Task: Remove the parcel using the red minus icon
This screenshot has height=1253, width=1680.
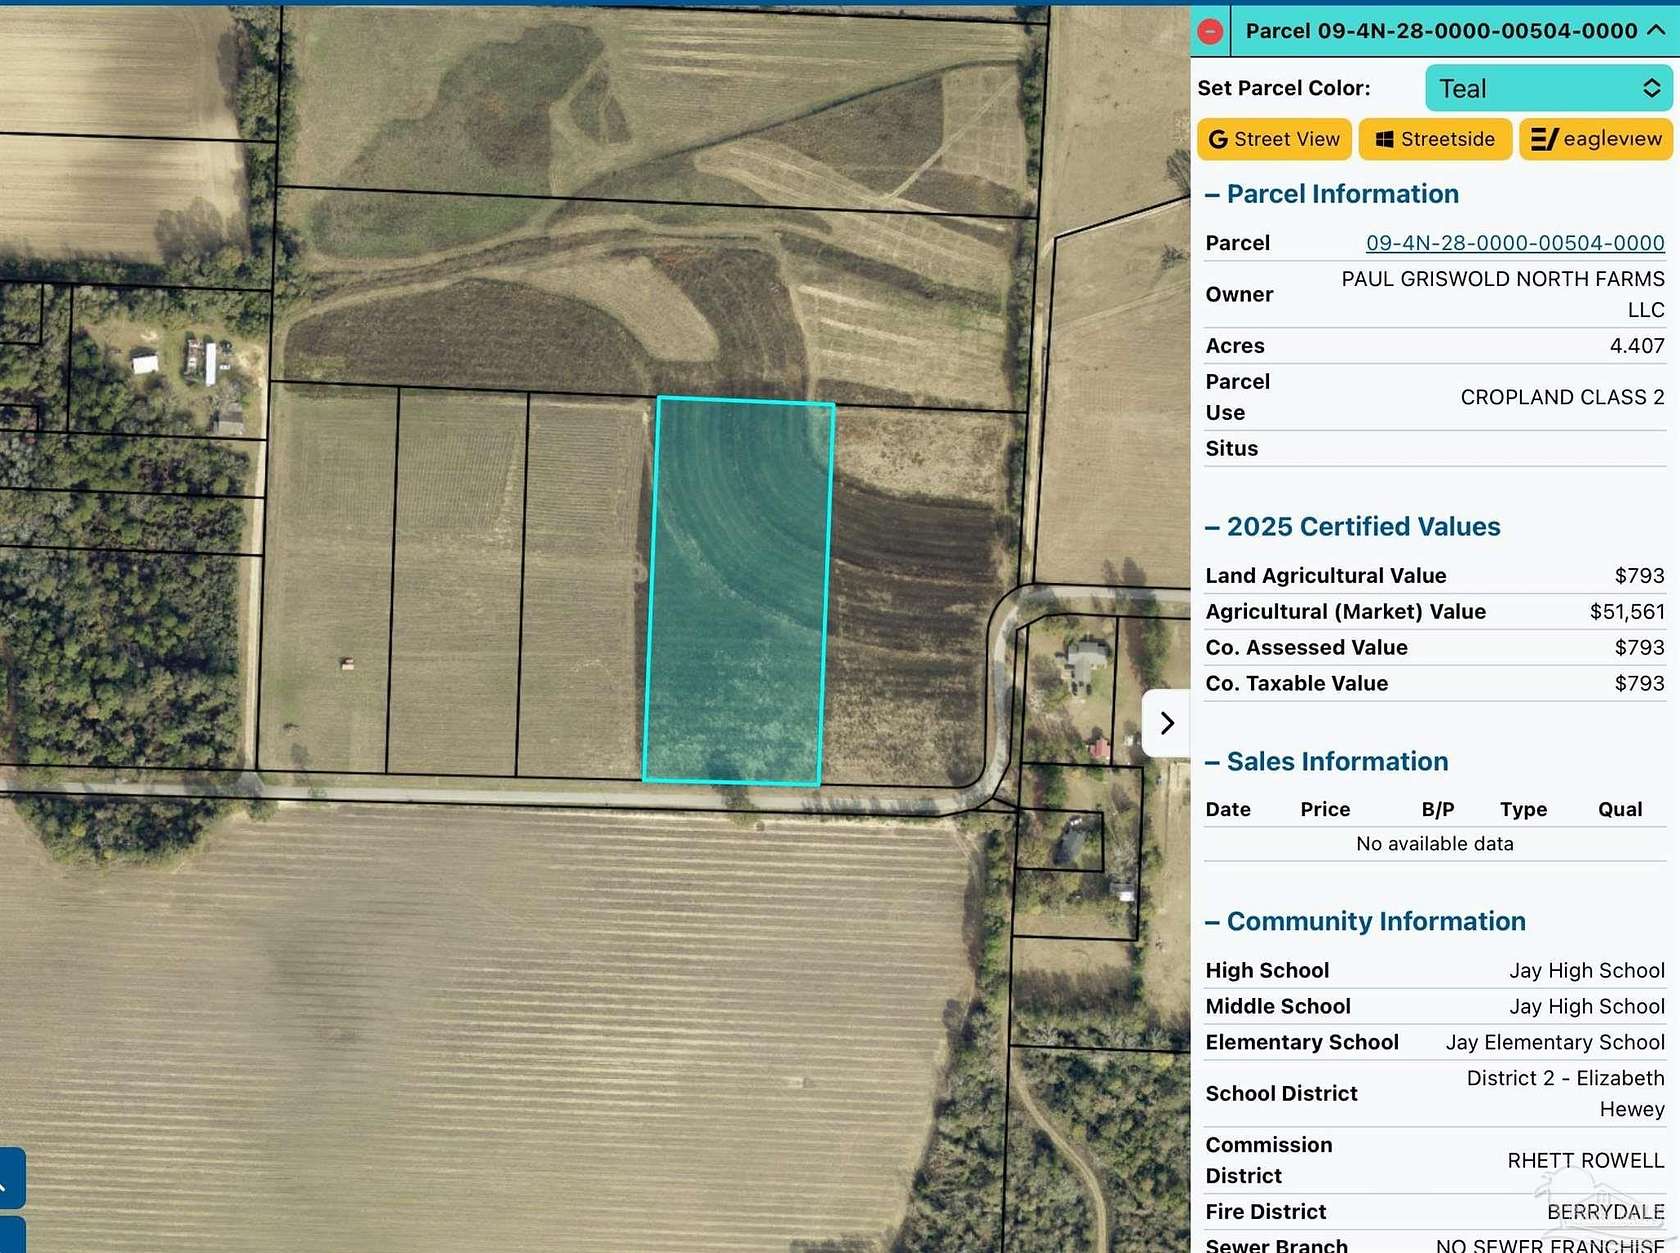Action: [1210, 31]
